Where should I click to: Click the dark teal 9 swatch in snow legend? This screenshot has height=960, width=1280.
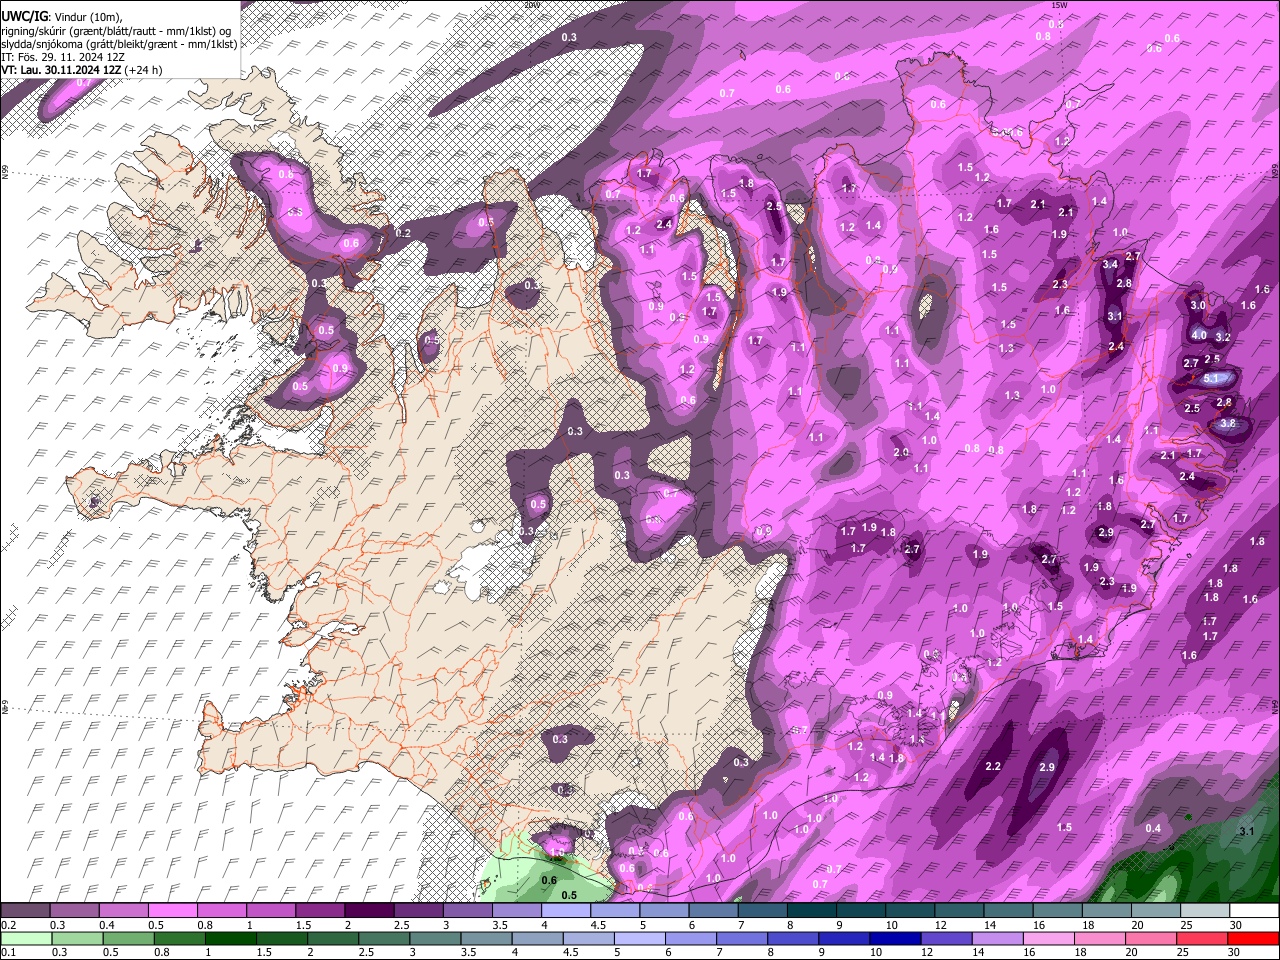coord(861,911)
